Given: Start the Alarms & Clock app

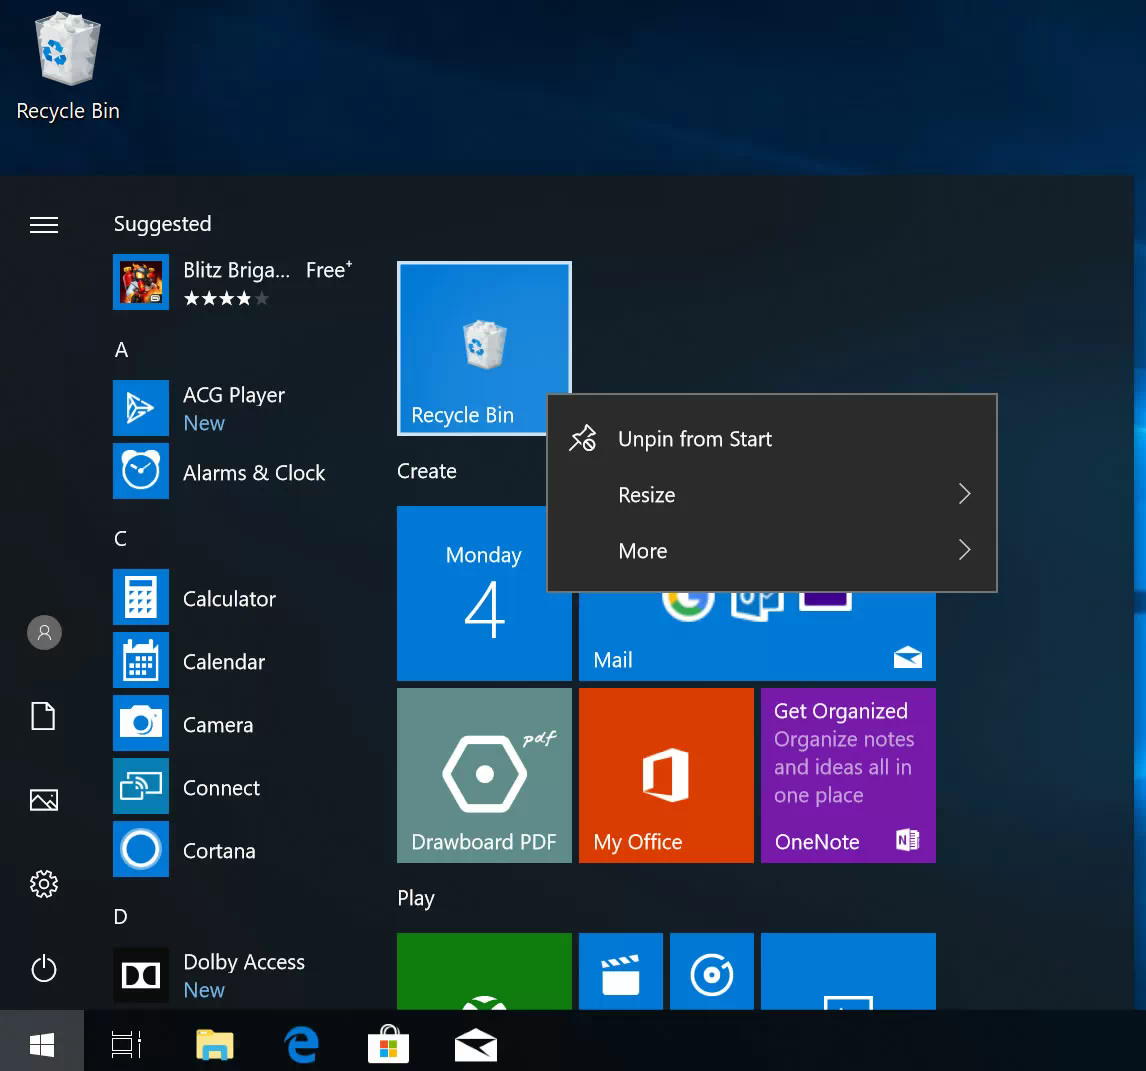Looking at the screenshot, I should tap(254, 473).
